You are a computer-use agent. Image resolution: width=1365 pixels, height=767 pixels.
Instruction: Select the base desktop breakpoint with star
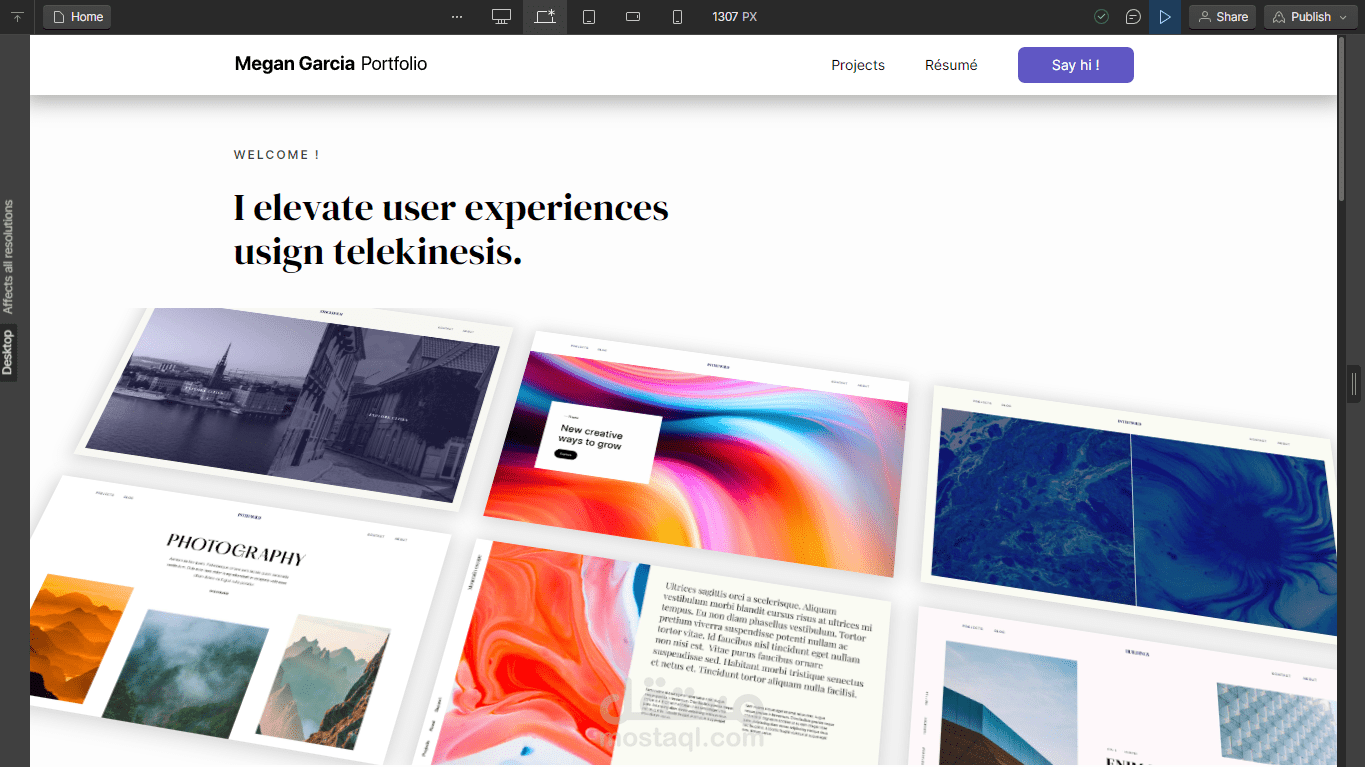(545, 17)
